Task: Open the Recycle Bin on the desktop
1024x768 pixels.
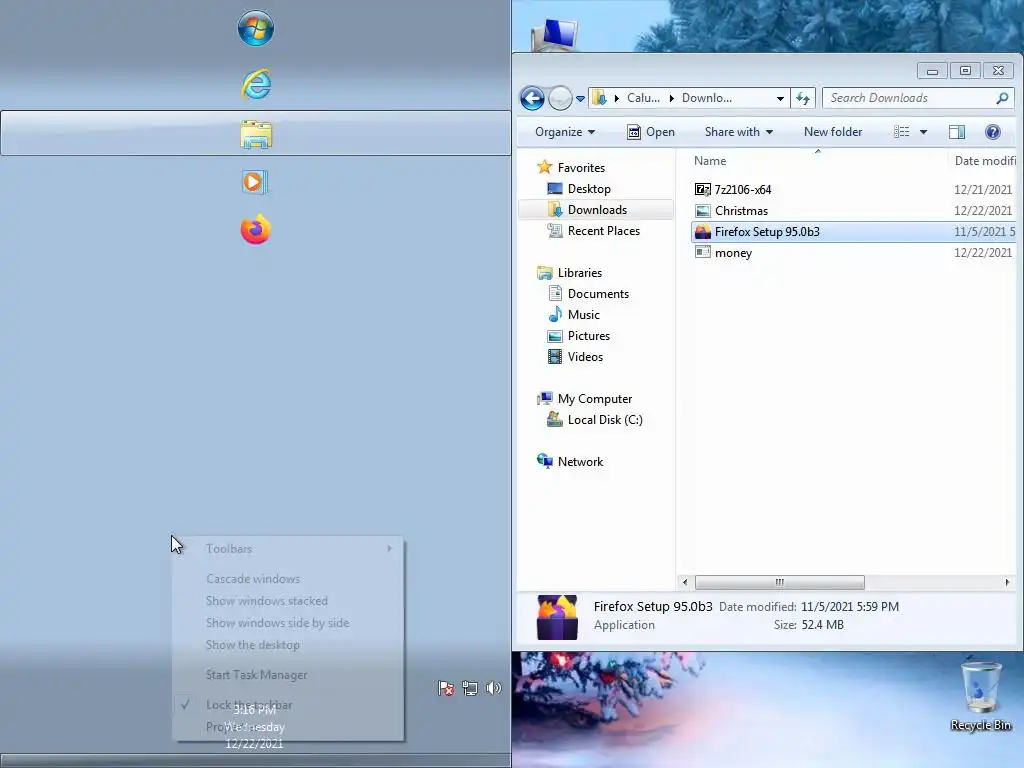Action: pyautogui.click(x=981, y=696)
